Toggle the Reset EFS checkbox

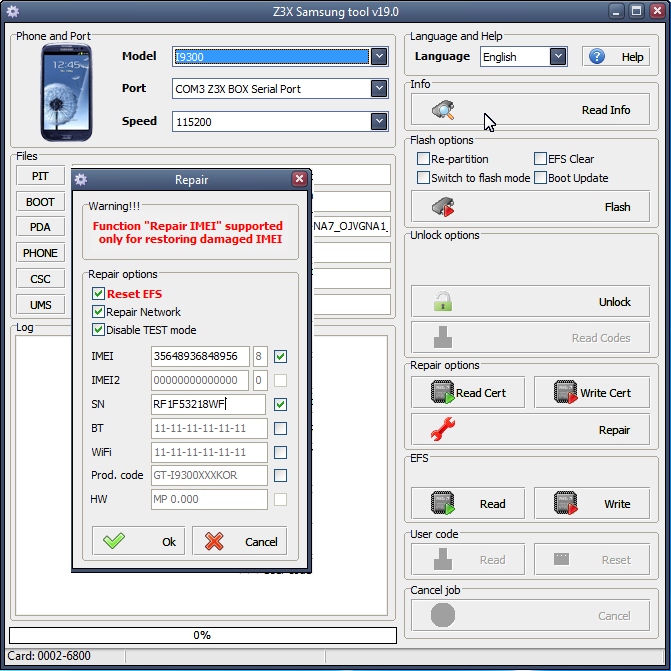point(98,294)
